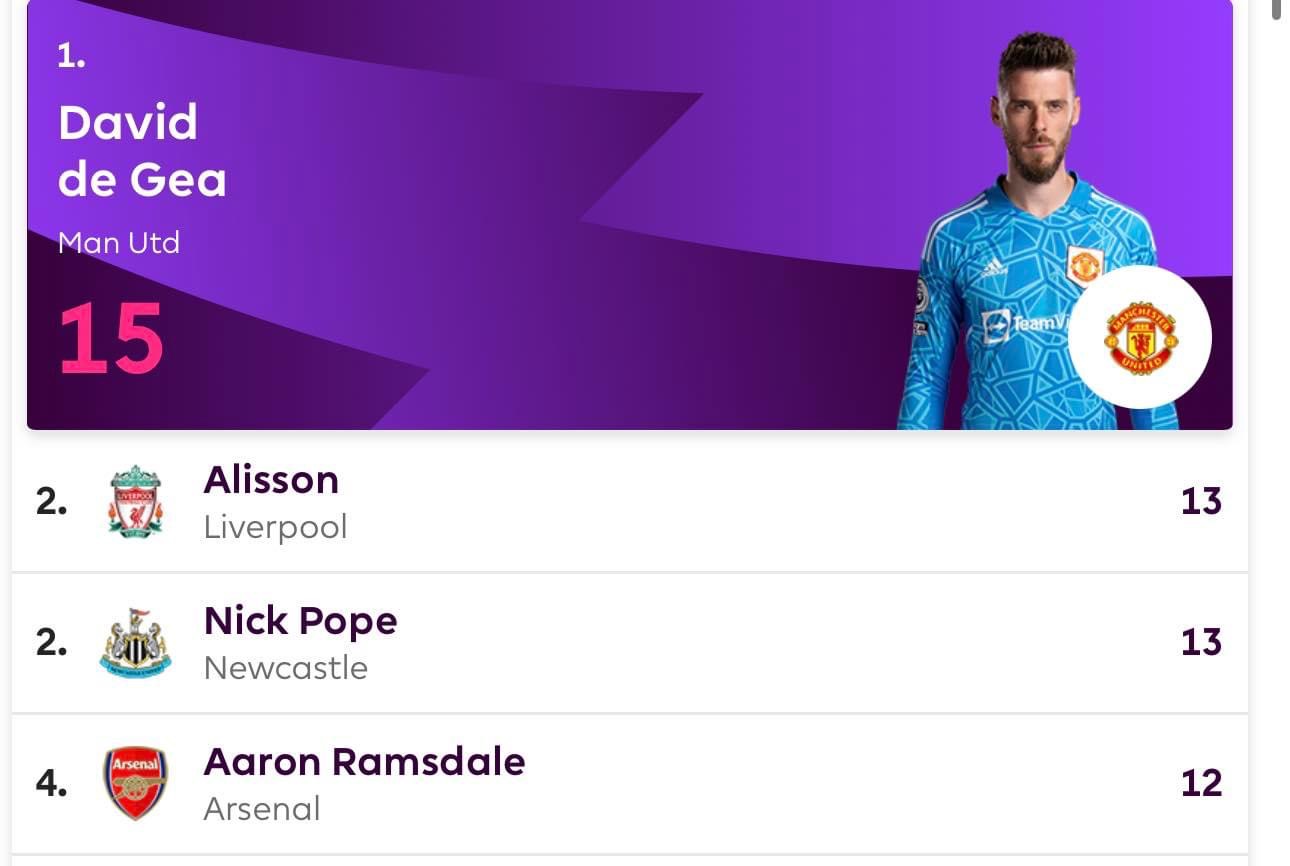This screenshot has width=1290, height=866.
Task: Click the Liverpool club crest
Action: coord(135,502)
